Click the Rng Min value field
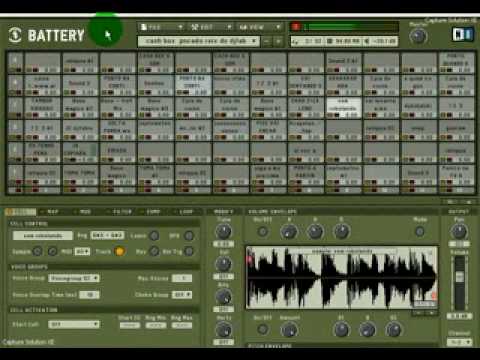 pyautogui.click(x=156, y=325)
